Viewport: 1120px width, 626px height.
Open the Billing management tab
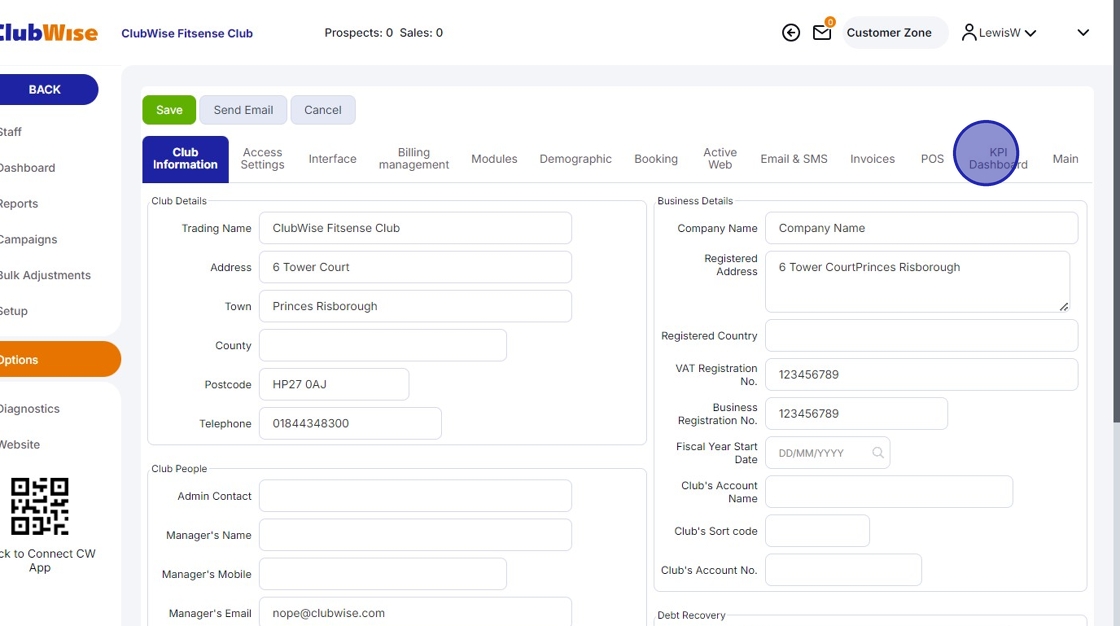414,159
